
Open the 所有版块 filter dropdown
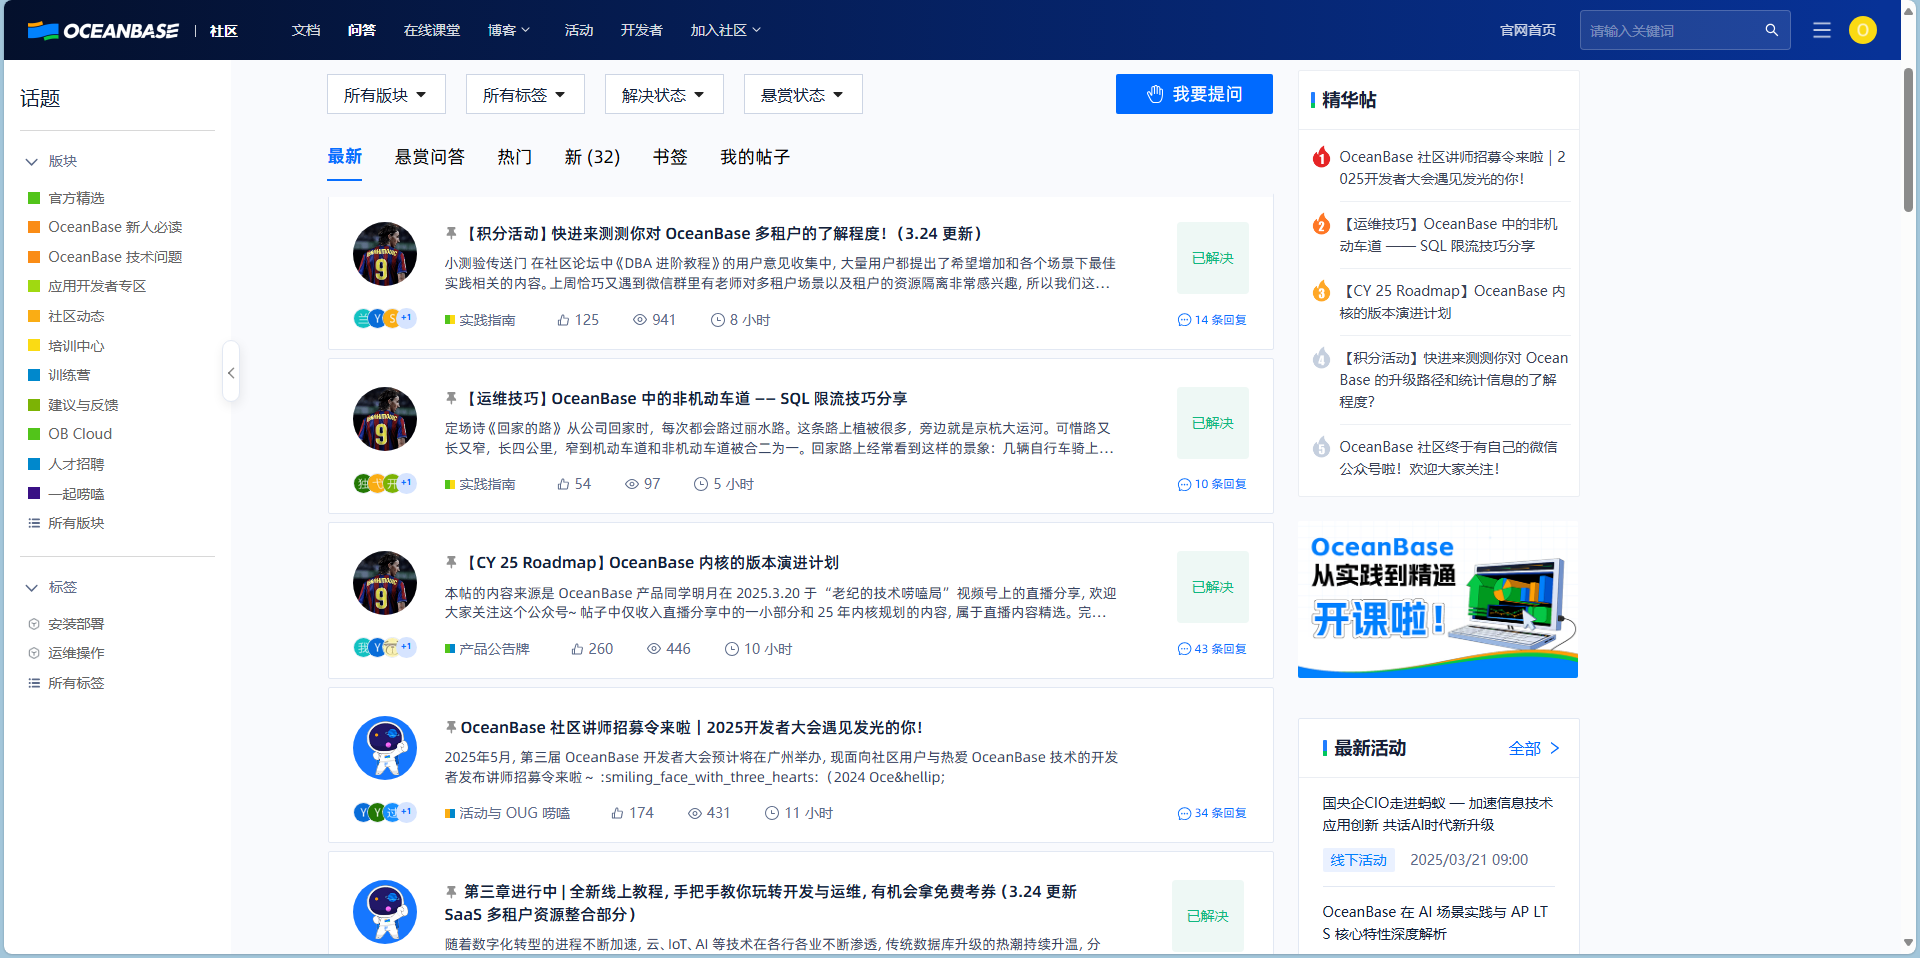[x=386, y=94]
